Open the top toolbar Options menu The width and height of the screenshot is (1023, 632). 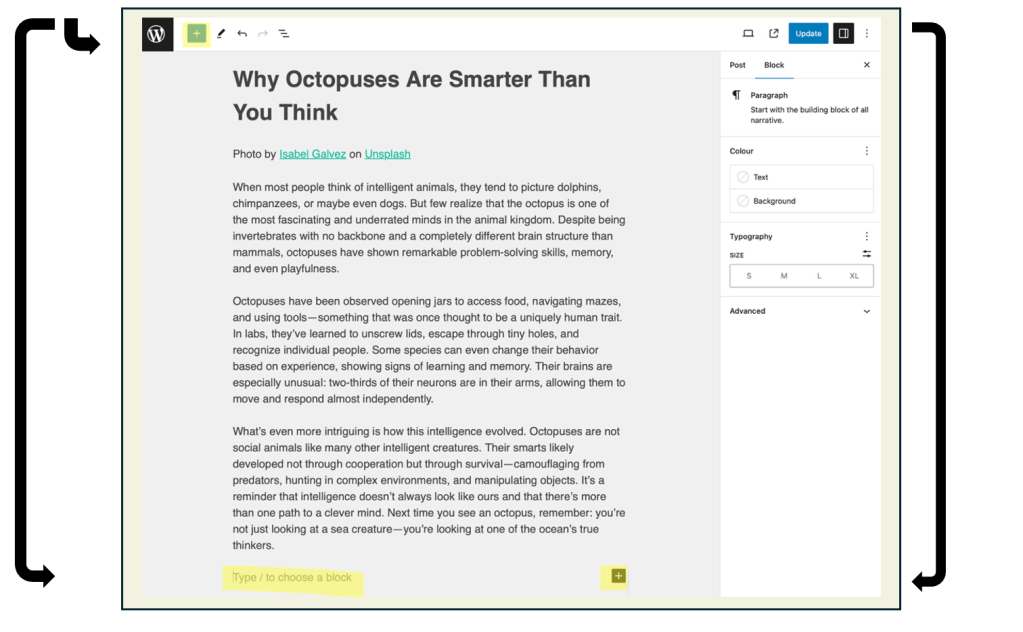point(867,34)
